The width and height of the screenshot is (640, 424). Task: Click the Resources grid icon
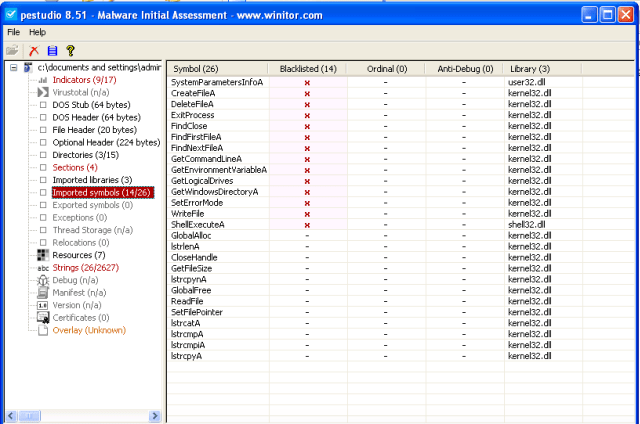[43, 255]
